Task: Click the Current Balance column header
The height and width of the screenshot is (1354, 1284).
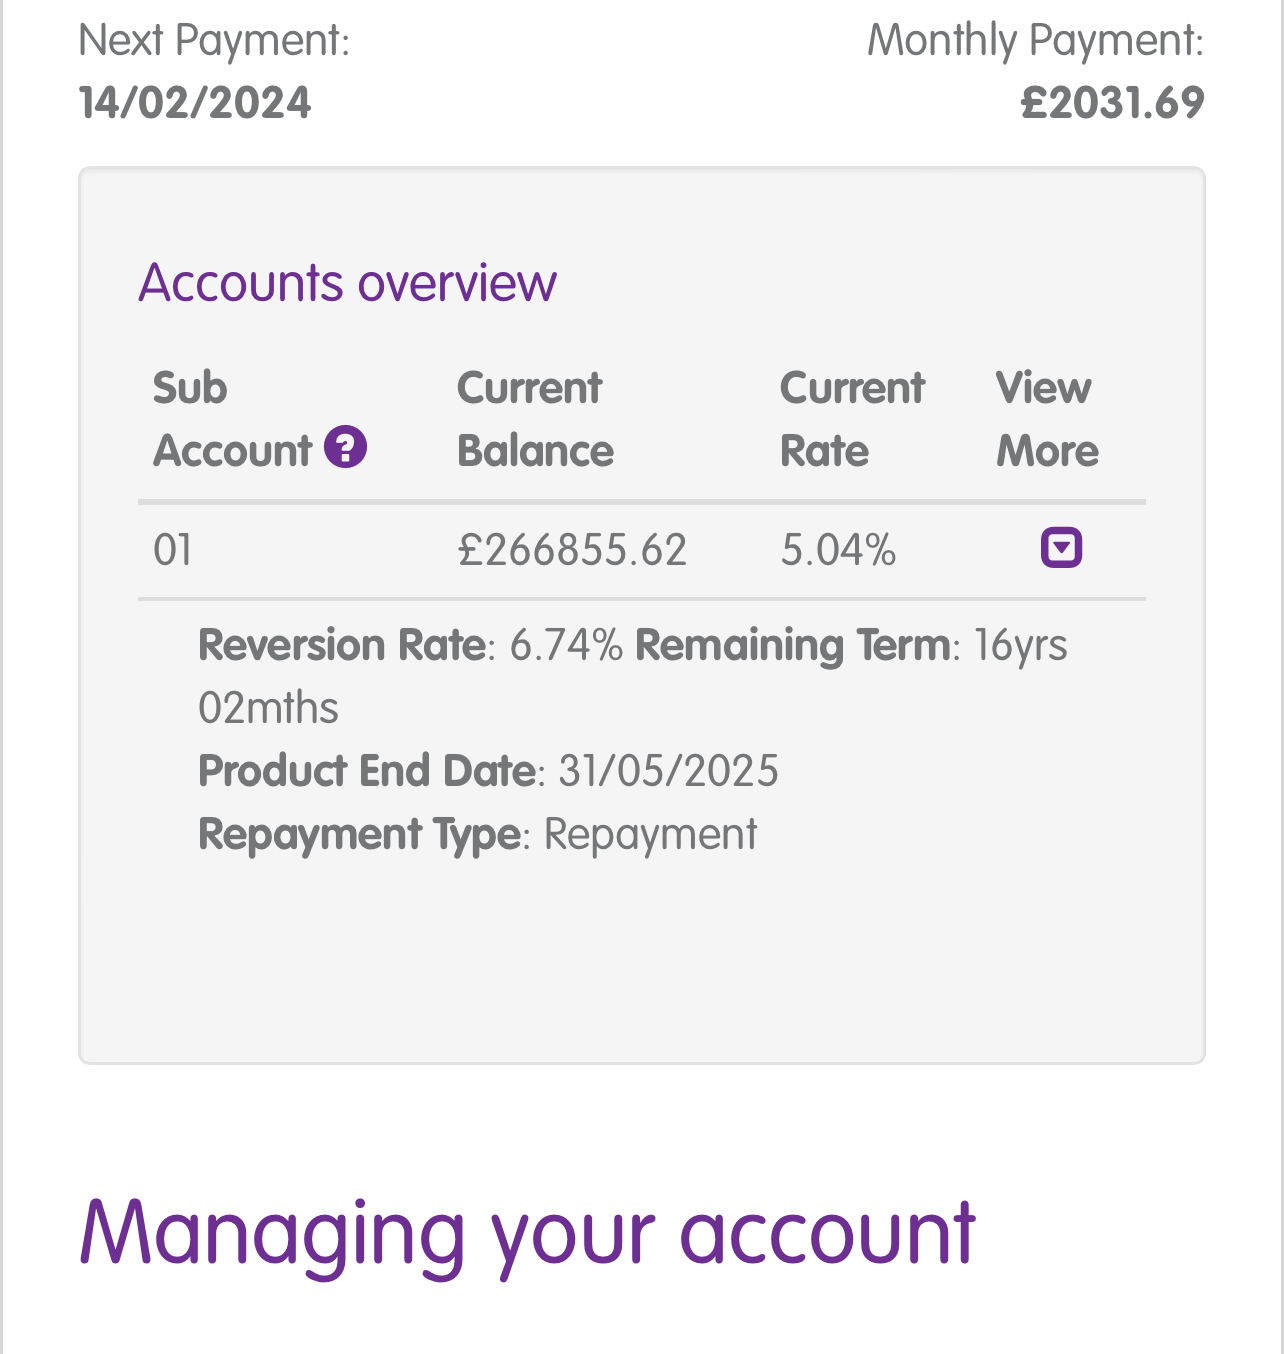Action: [x=535, y=419]
